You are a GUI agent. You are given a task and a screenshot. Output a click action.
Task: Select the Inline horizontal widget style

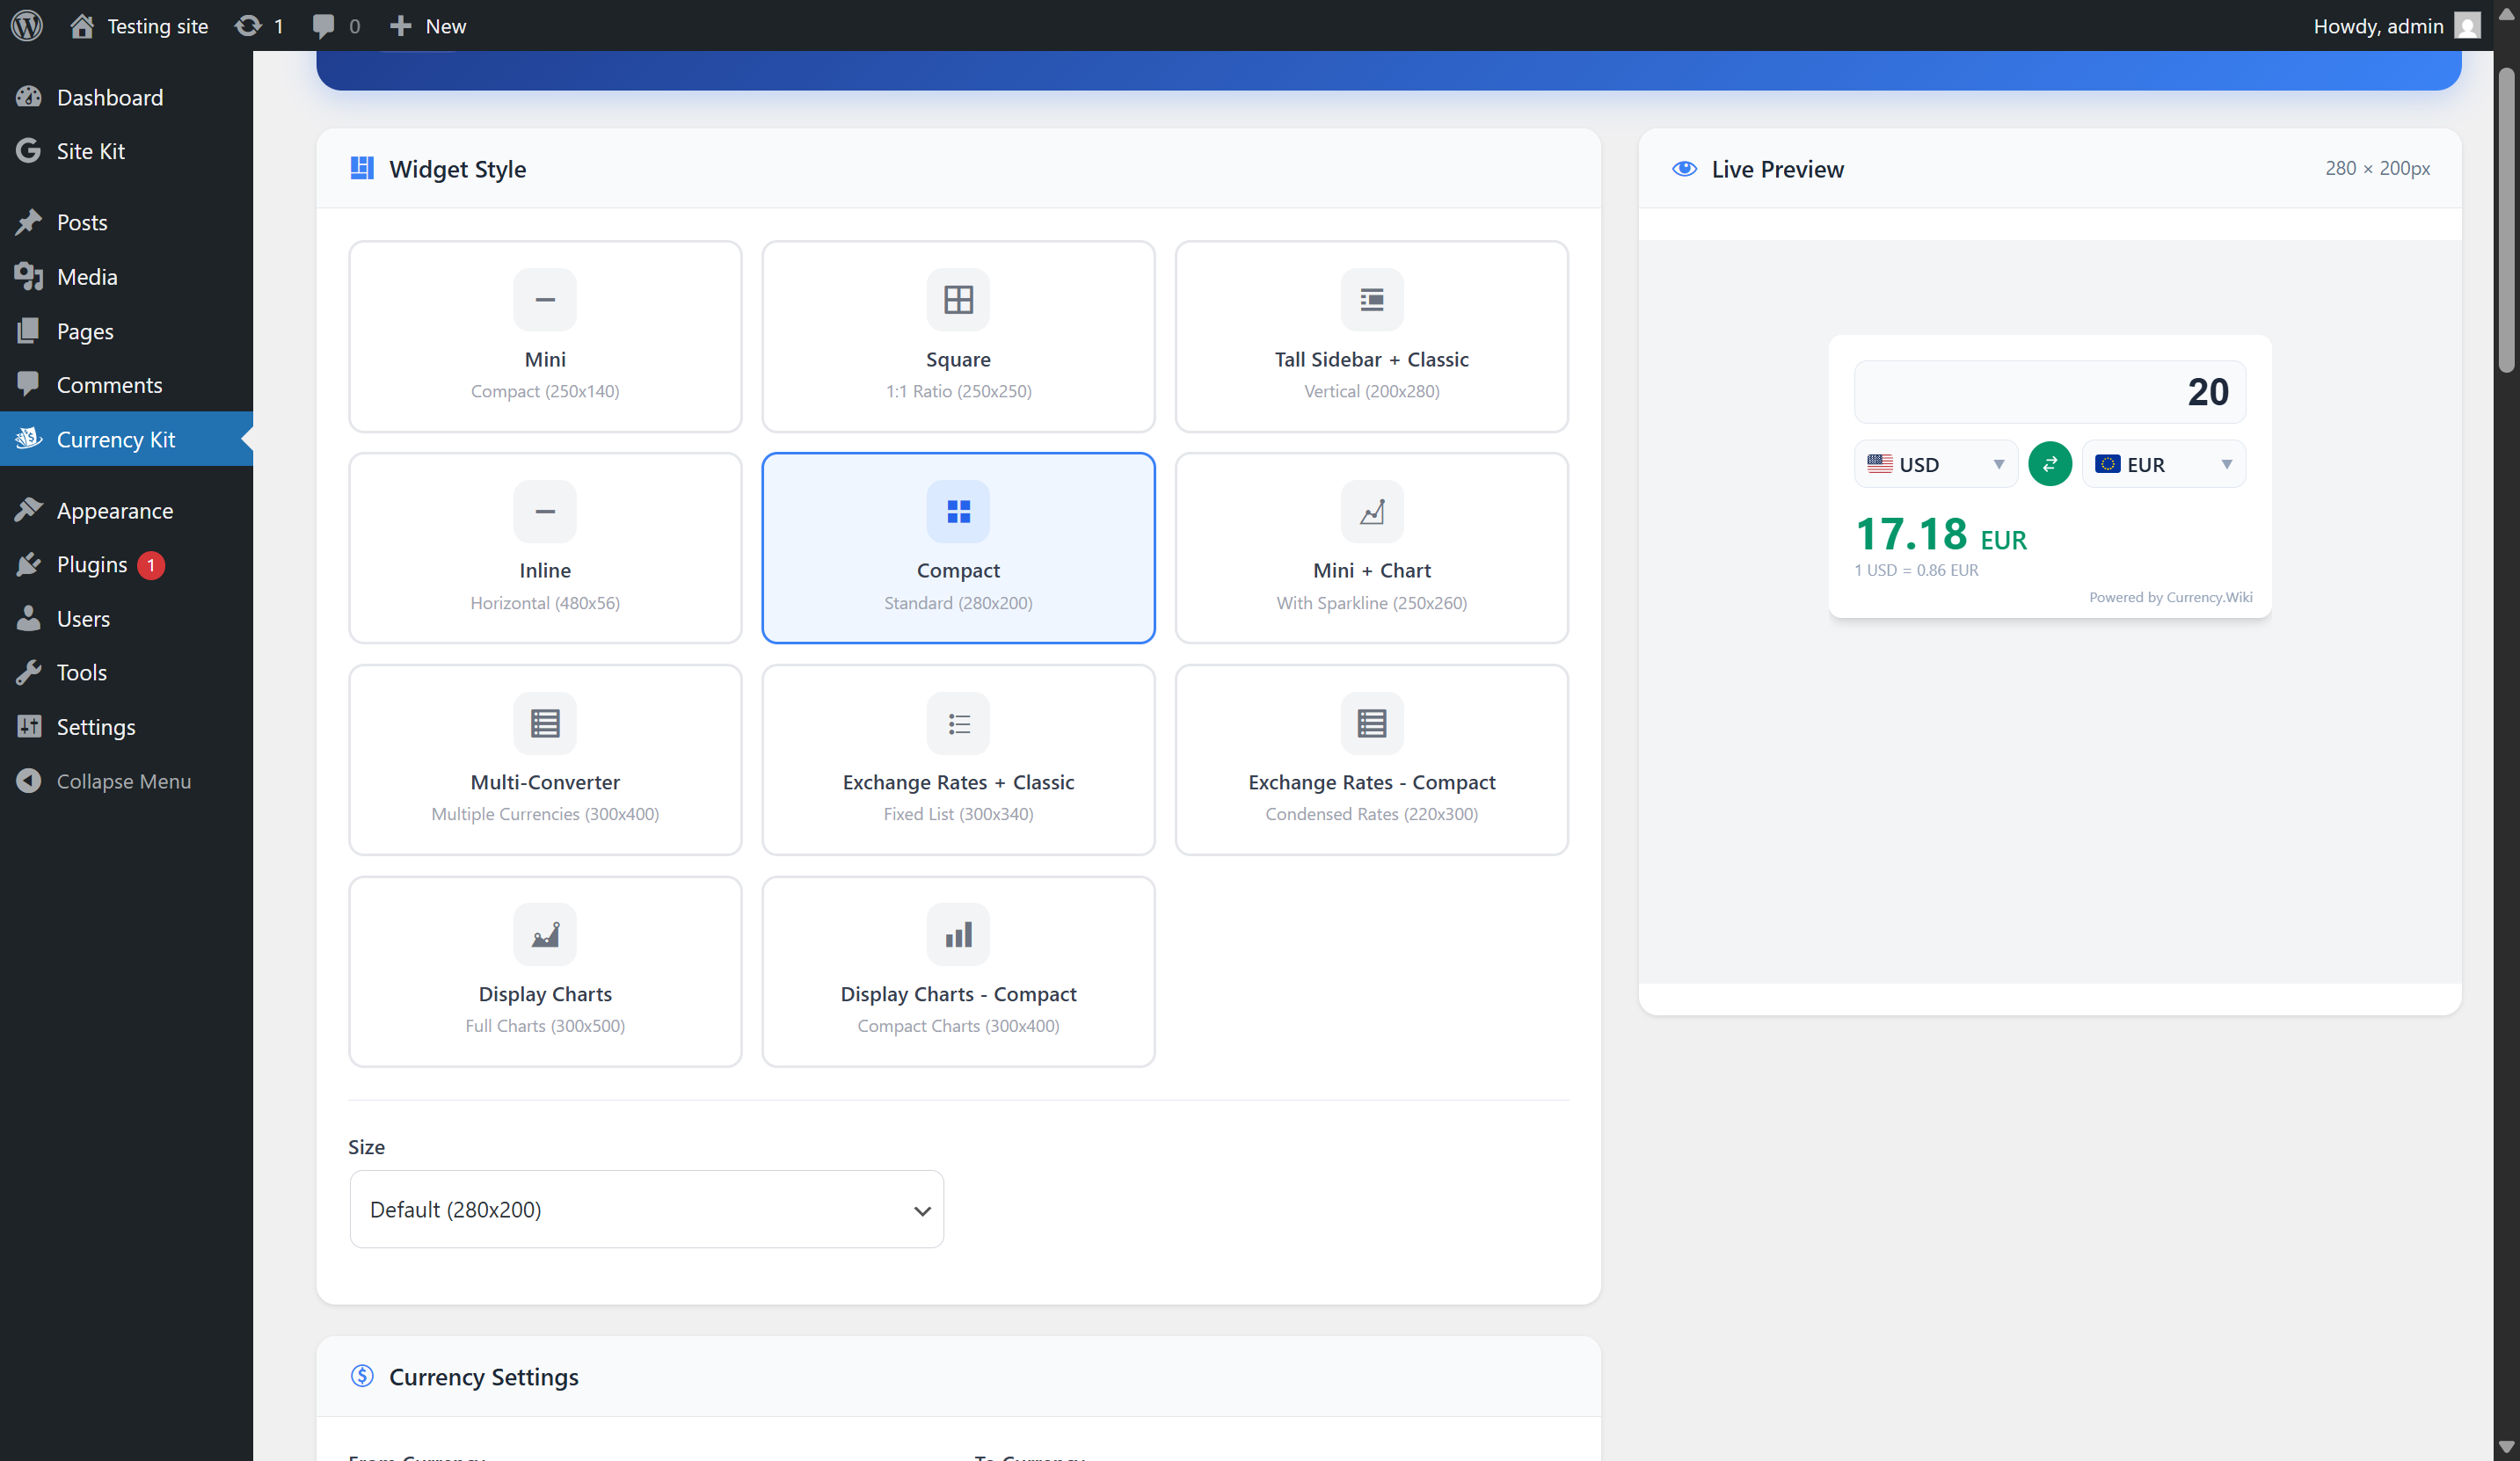click(x=545, y=548)
